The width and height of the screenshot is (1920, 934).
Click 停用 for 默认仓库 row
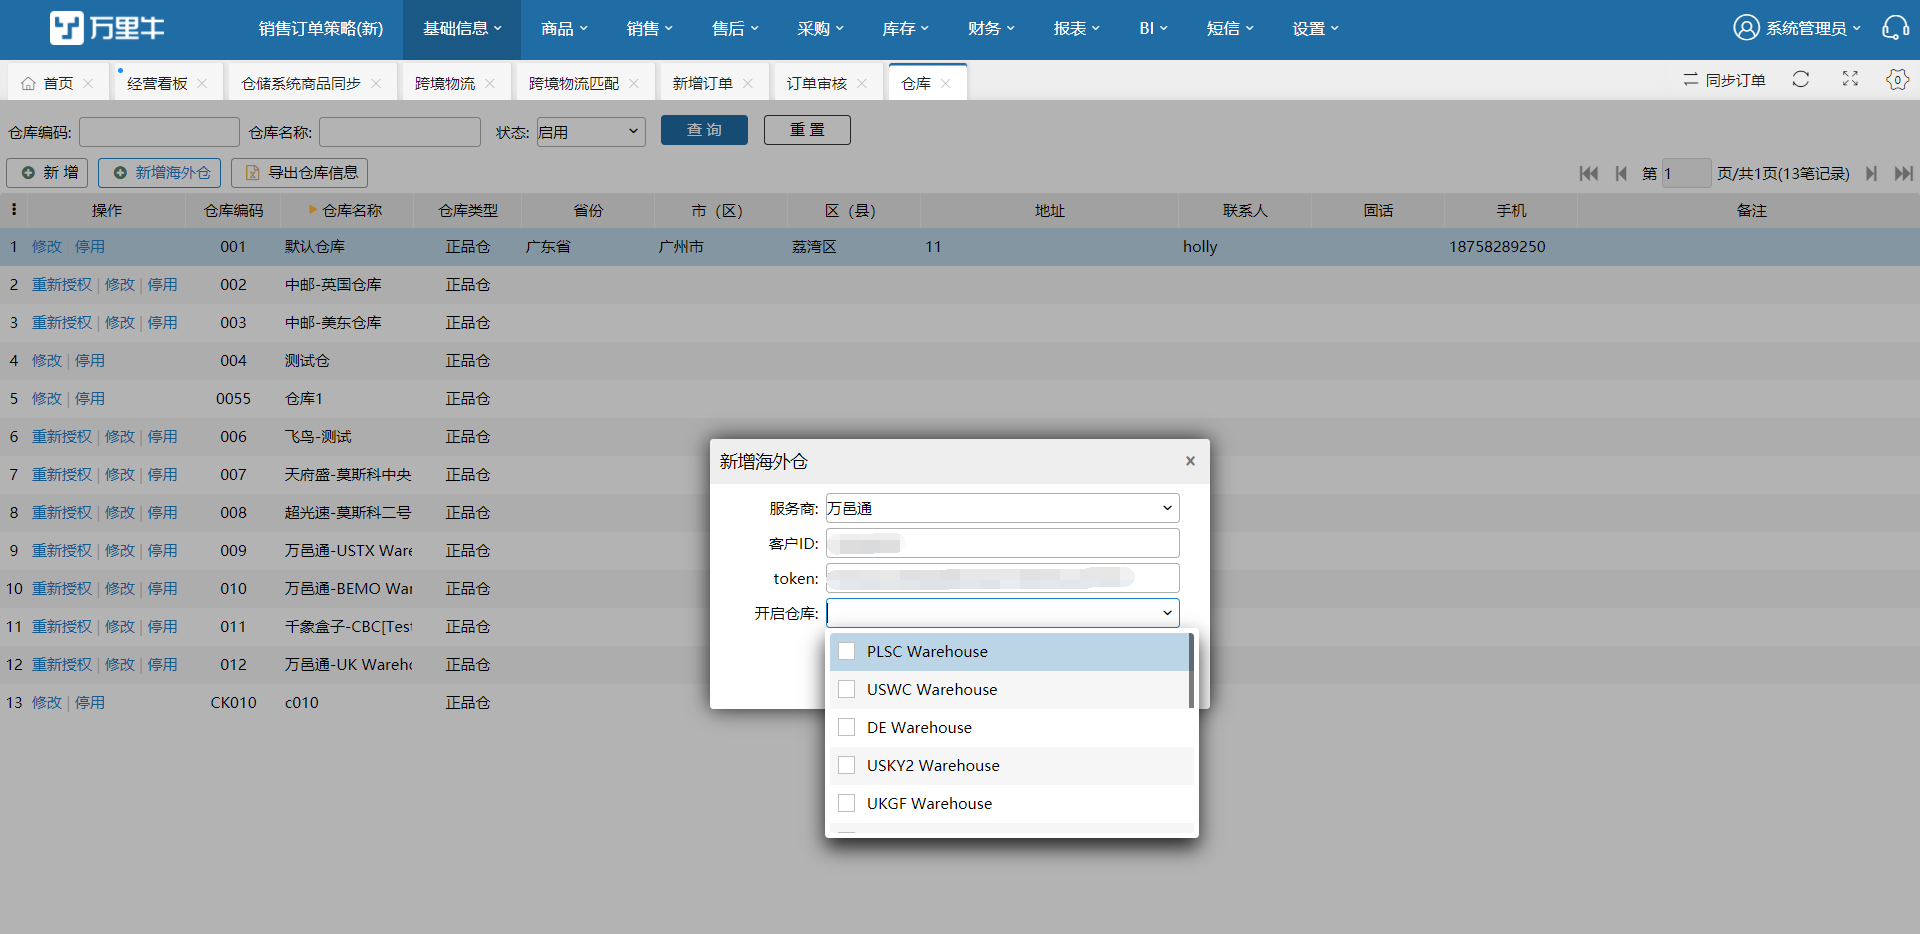[x=90, y=247]
